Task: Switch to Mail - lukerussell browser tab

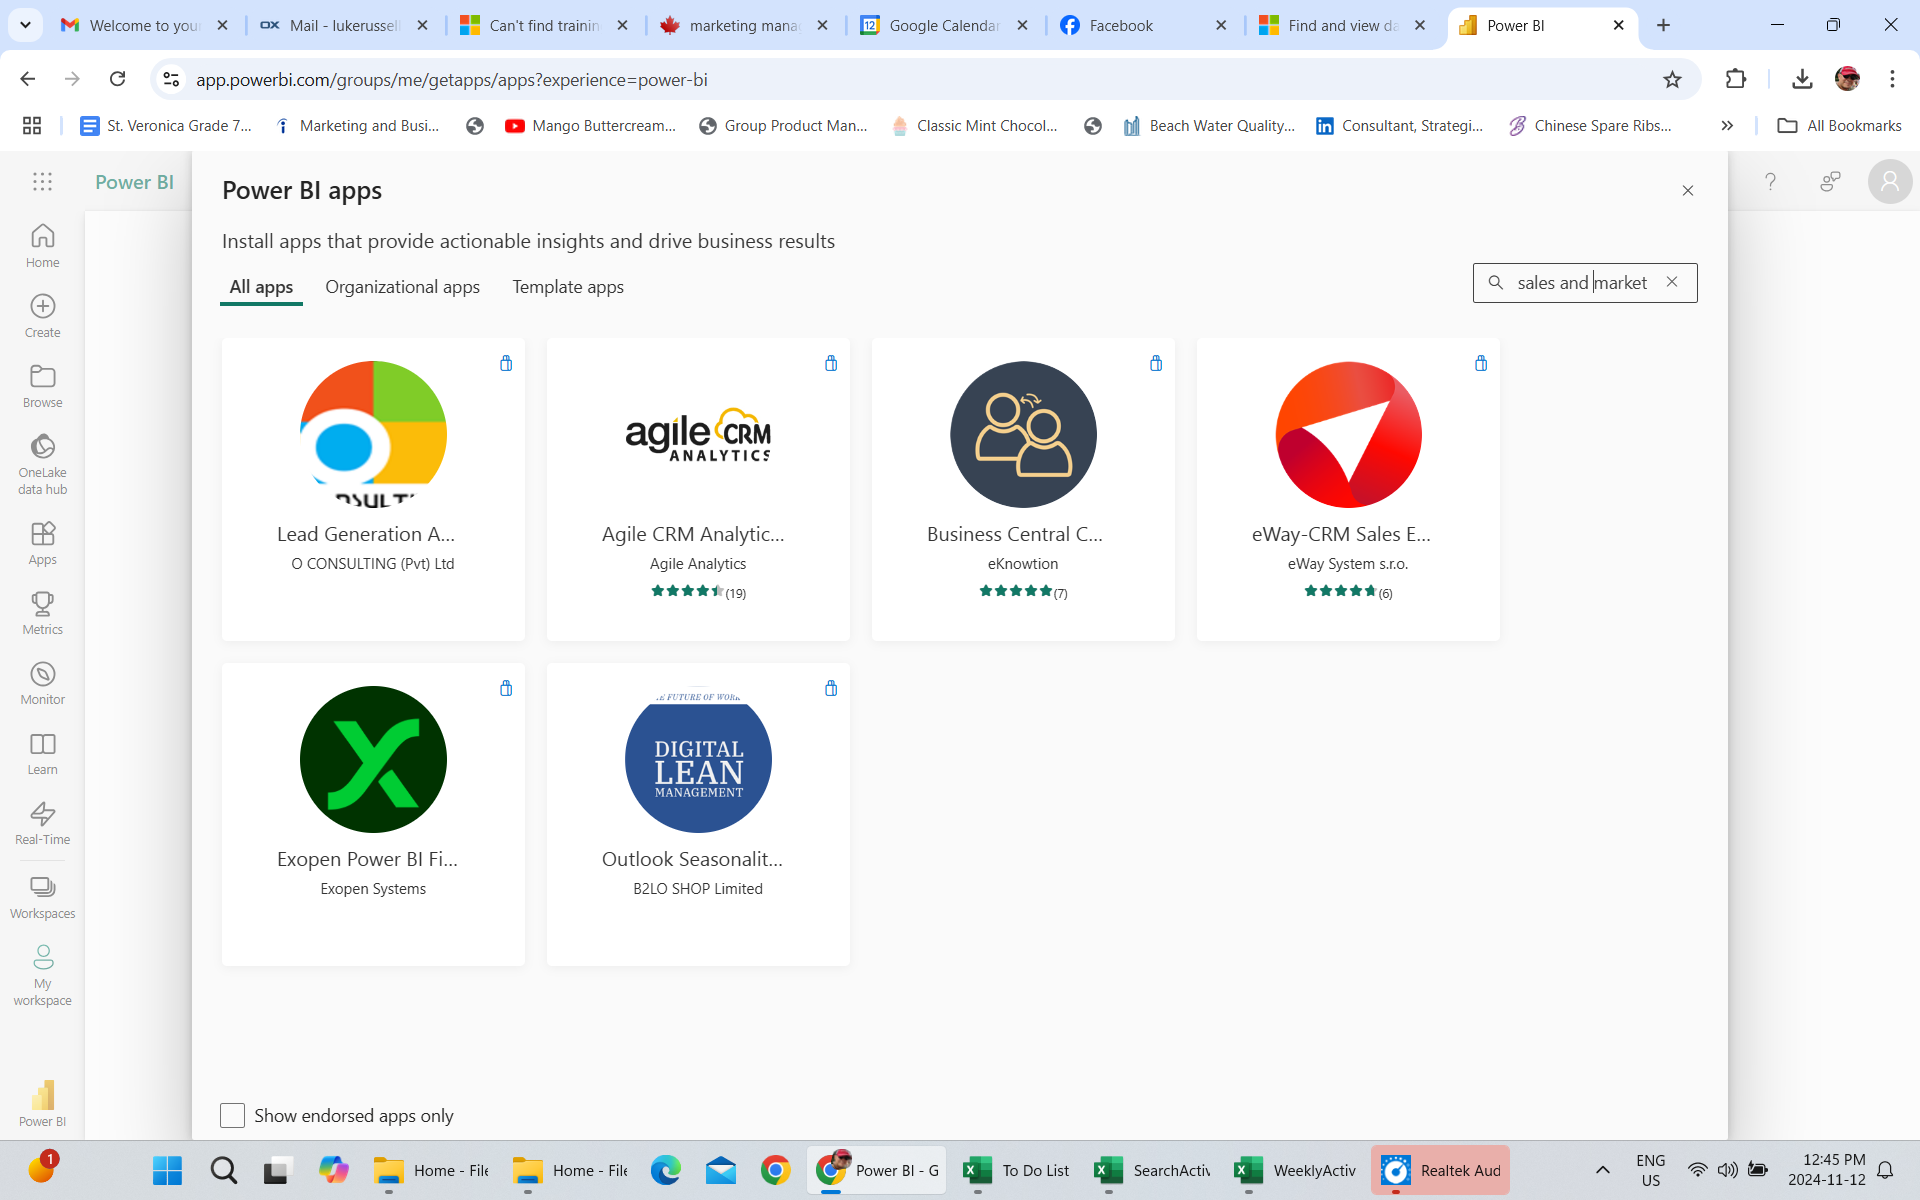Action: (344, 25)
